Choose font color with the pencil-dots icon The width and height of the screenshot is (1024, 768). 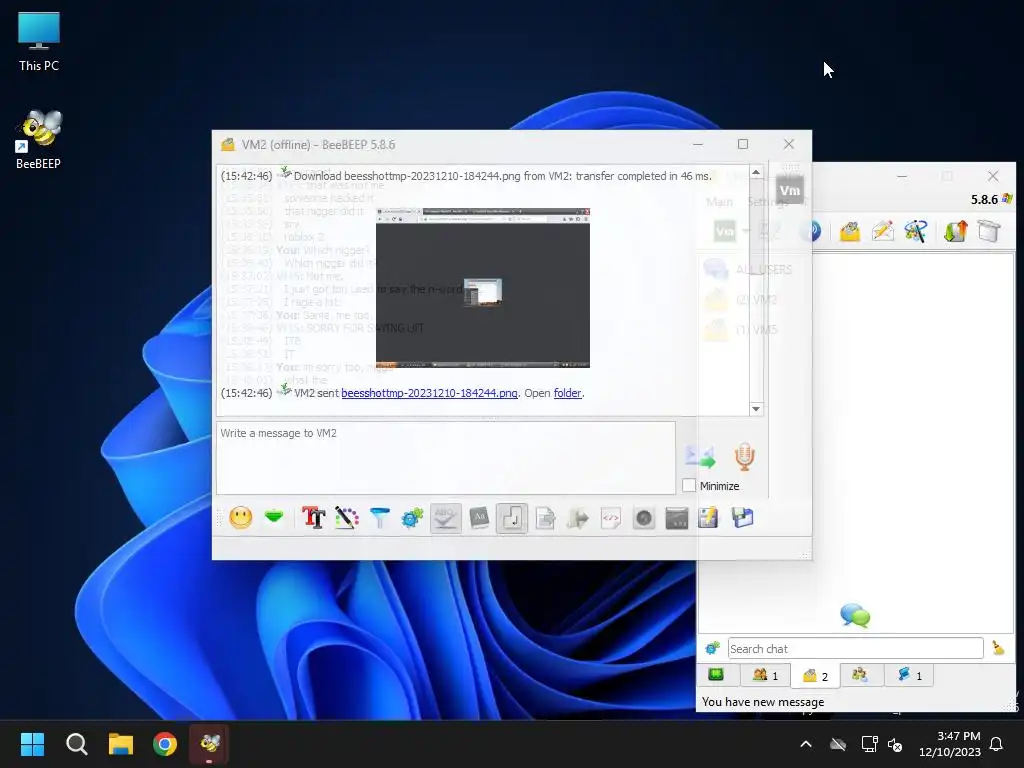tap(347, 518)
